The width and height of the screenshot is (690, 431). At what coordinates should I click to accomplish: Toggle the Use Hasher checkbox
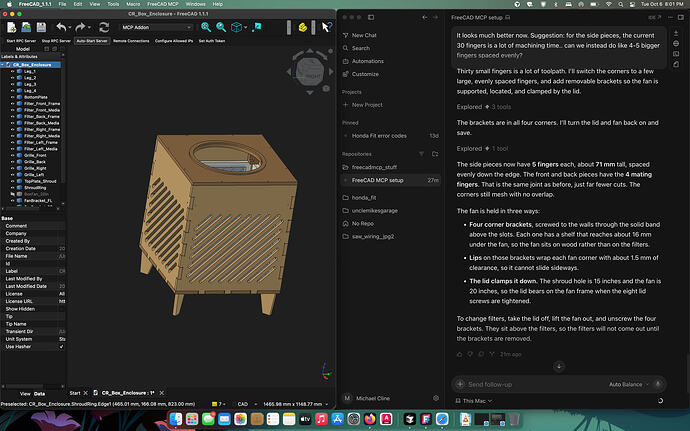(x=61, y=346)
